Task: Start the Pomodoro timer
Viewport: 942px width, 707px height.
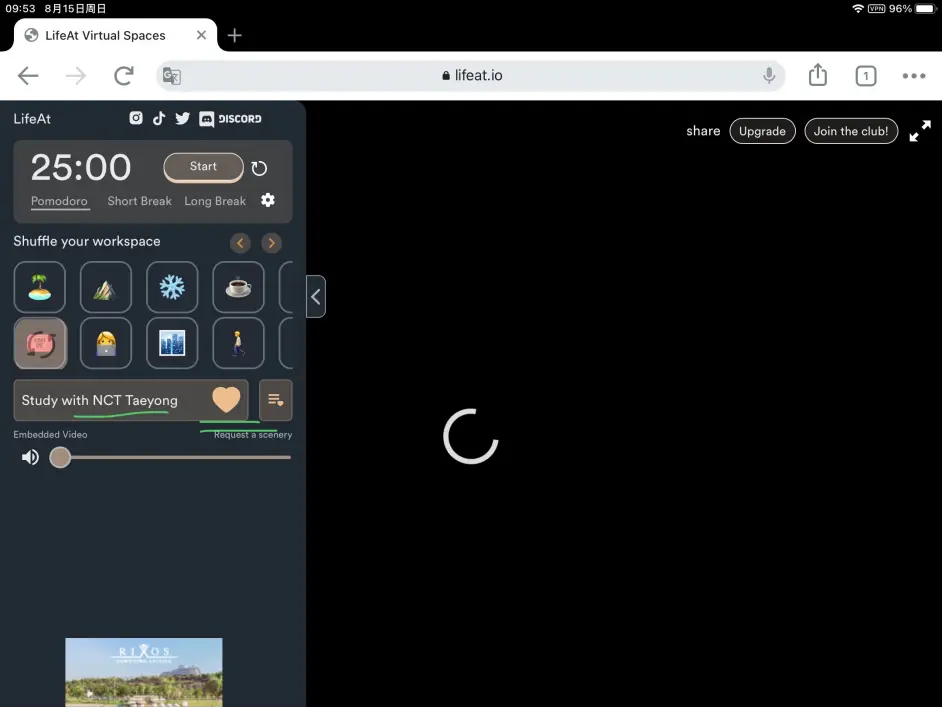Action: [x=203, y=167]
